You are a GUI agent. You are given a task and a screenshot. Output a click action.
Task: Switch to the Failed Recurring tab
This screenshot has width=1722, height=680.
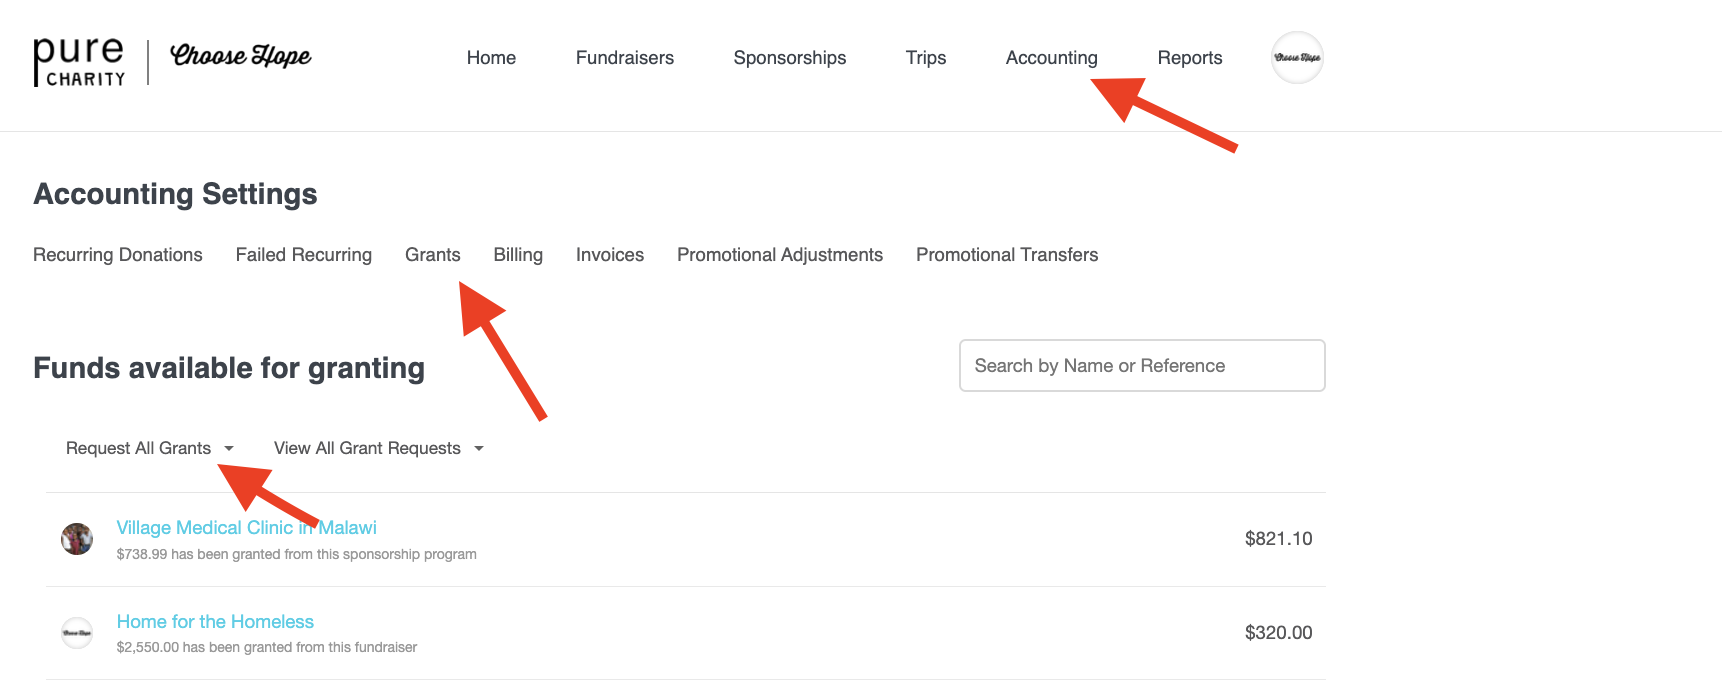click(x=303, y=255)
